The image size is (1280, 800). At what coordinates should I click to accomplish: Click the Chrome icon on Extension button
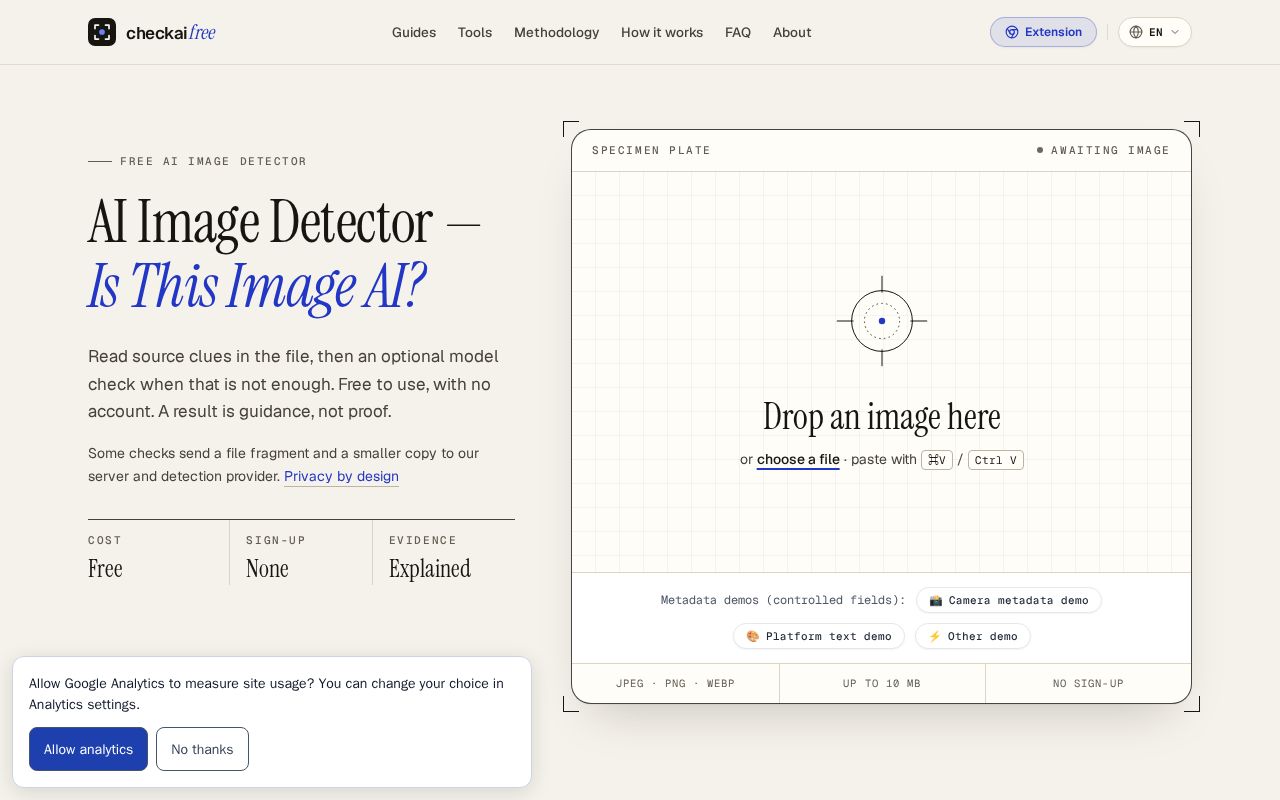tap(1012, 32)
